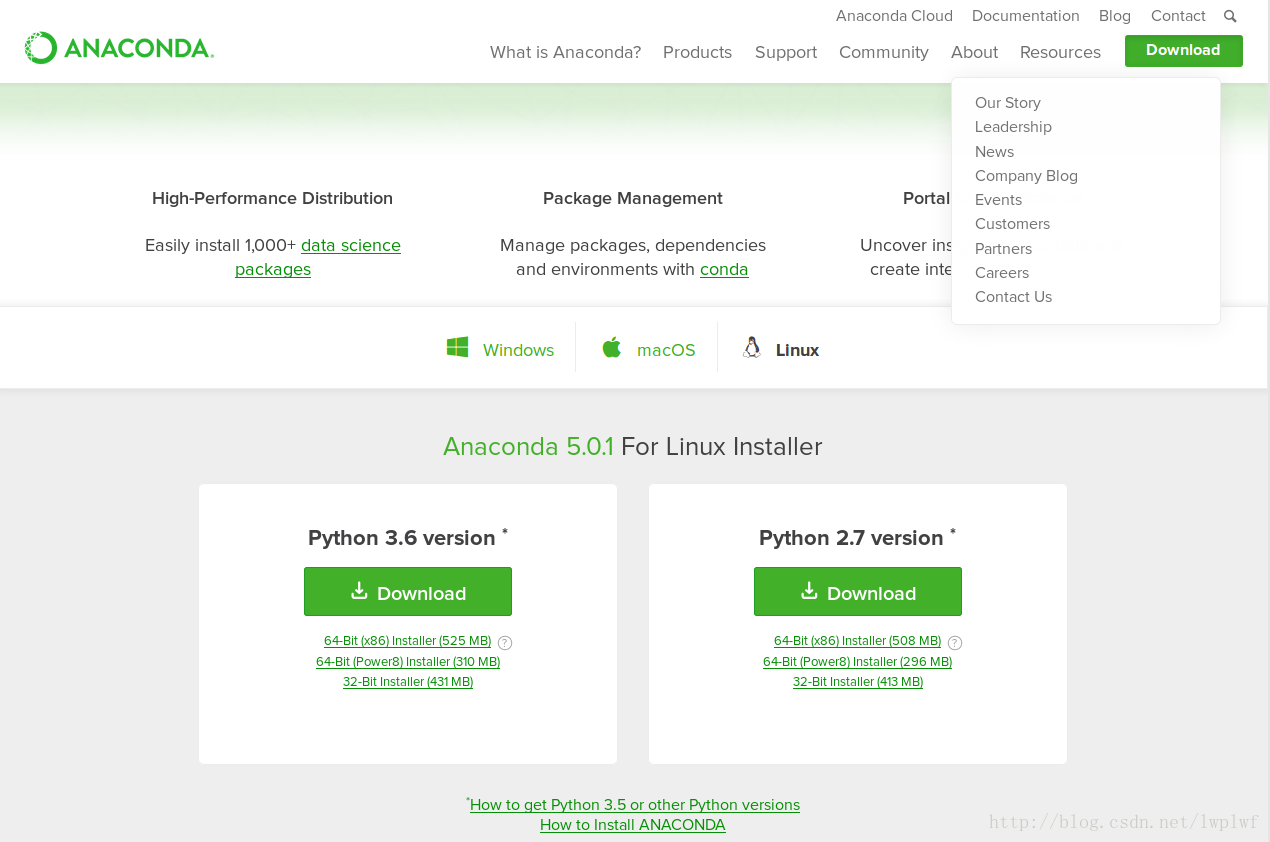
Task: Choose Events from About dropdown
Action: (998, 200)
